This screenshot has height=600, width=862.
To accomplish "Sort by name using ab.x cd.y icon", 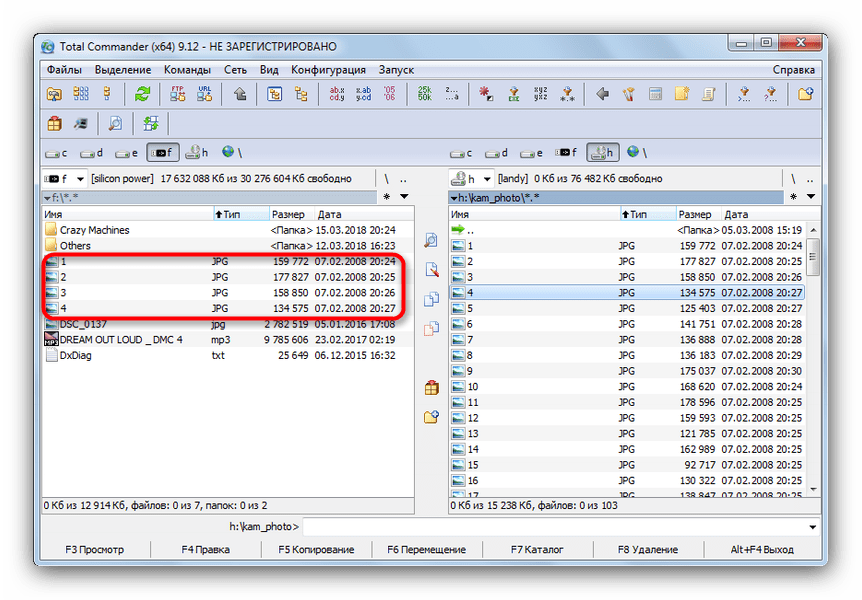I will pos(336,94).
